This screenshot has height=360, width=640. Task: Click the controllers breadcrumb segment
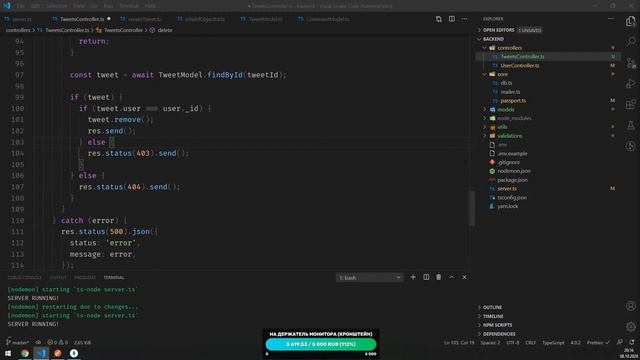click(x=18, y=30)
